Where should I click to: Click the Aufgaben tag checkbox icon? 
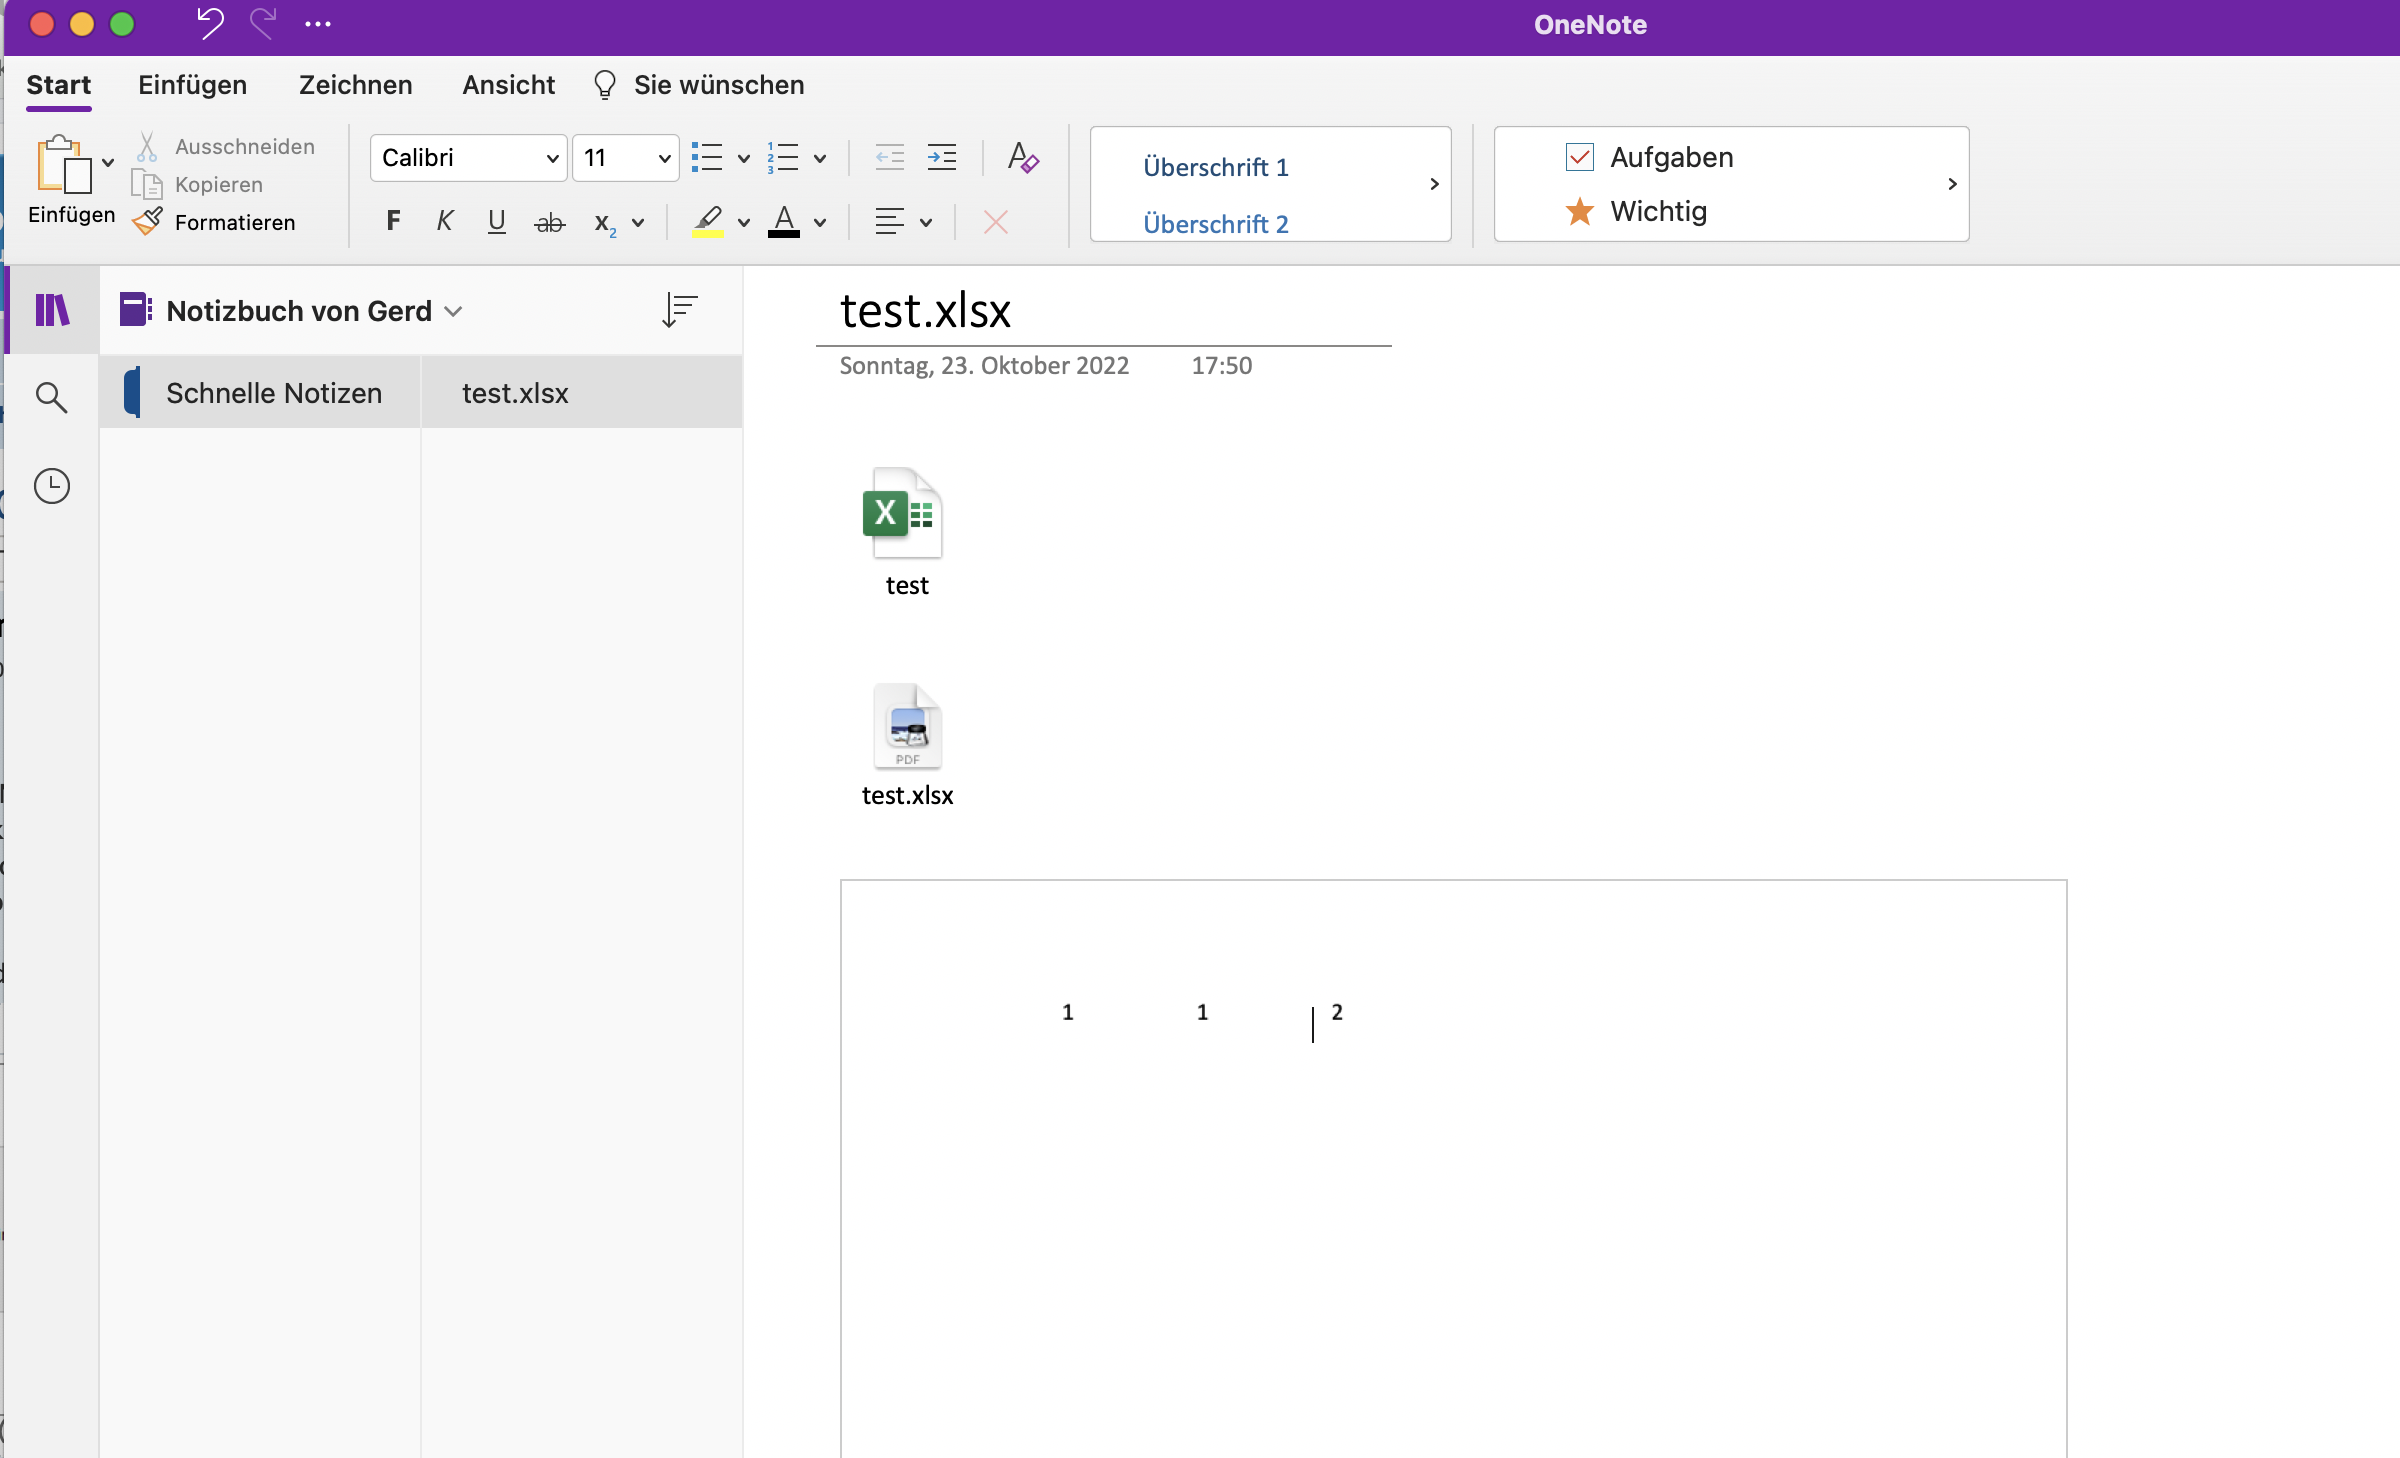click(1579, 157)
